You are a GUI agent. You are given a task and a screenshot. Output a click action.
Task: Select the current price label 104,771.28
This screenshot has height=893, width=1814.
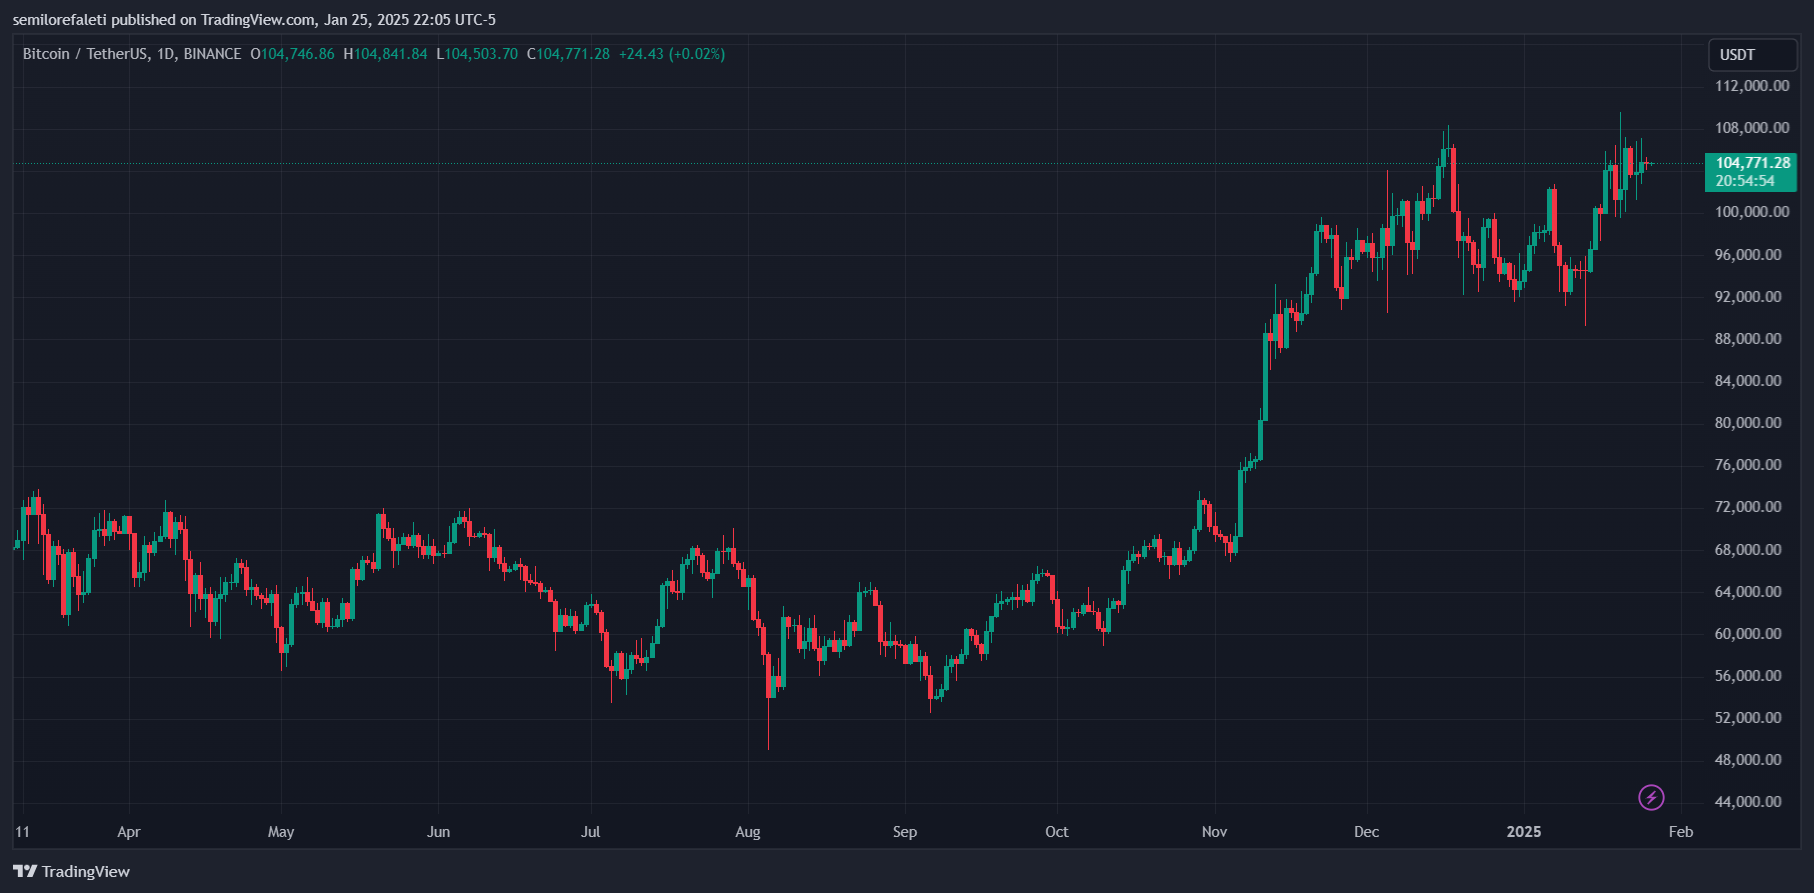pyautogui.click(x=1753, y=163)
